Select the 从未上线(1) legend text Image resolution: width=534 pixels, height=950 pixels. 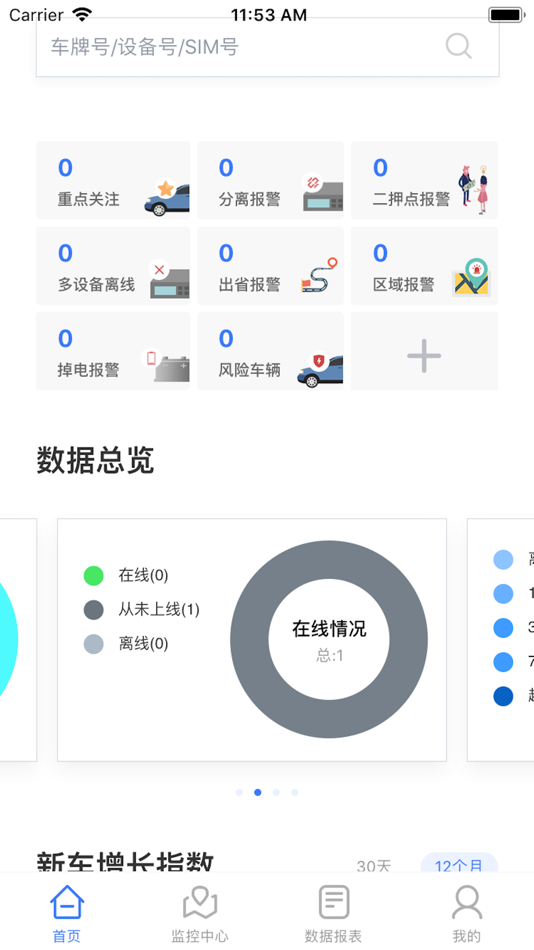click(159, 610)
